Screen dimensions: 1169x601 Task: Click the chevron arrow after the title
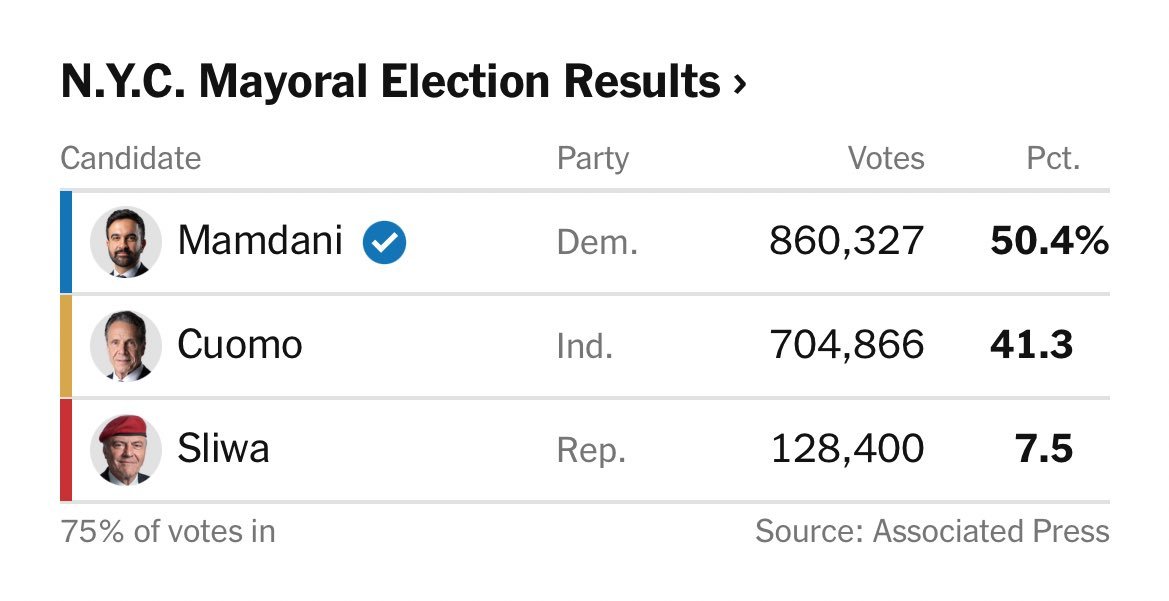[739, 85]
